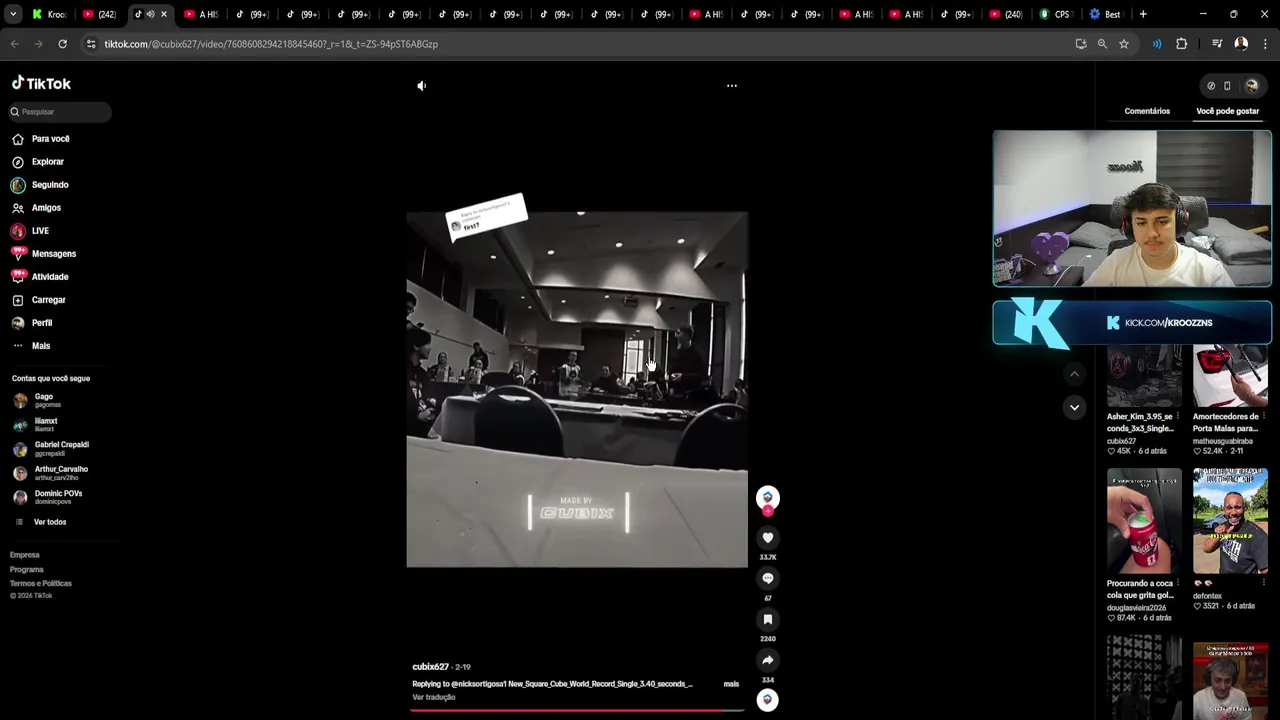Expand the Empresa footer section
This screenshot has height=720, width=1280.
(25, 555)
